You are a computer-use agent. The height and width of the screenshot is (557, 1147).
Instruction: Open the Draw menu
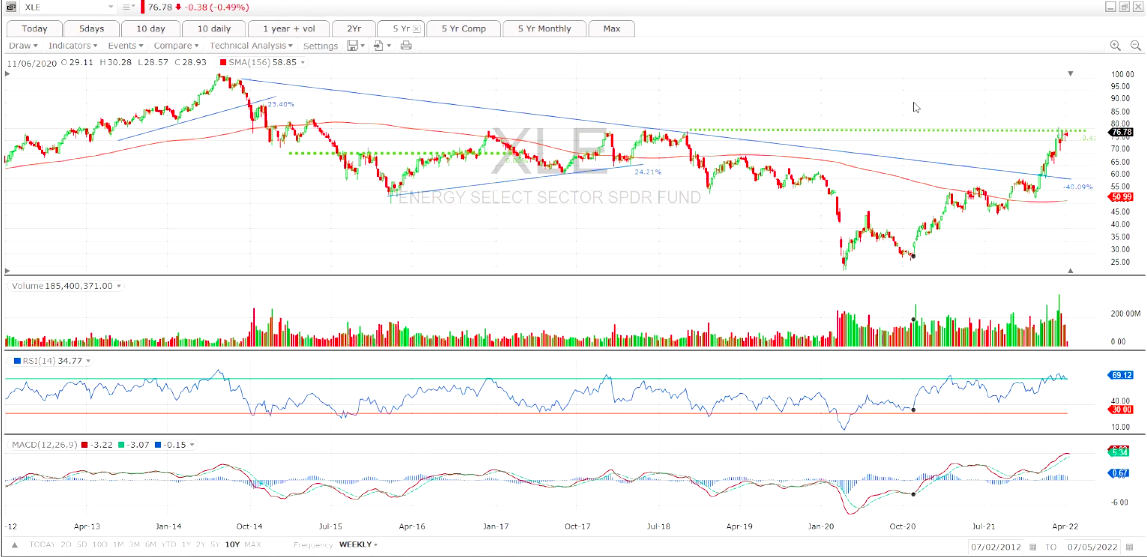tap(23, 45)
